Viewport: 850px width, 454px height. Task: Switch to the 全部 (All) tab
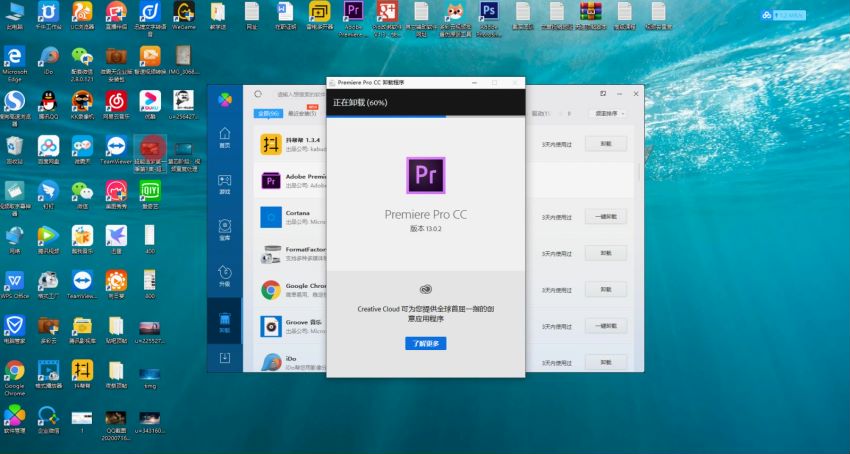(268, 113)
